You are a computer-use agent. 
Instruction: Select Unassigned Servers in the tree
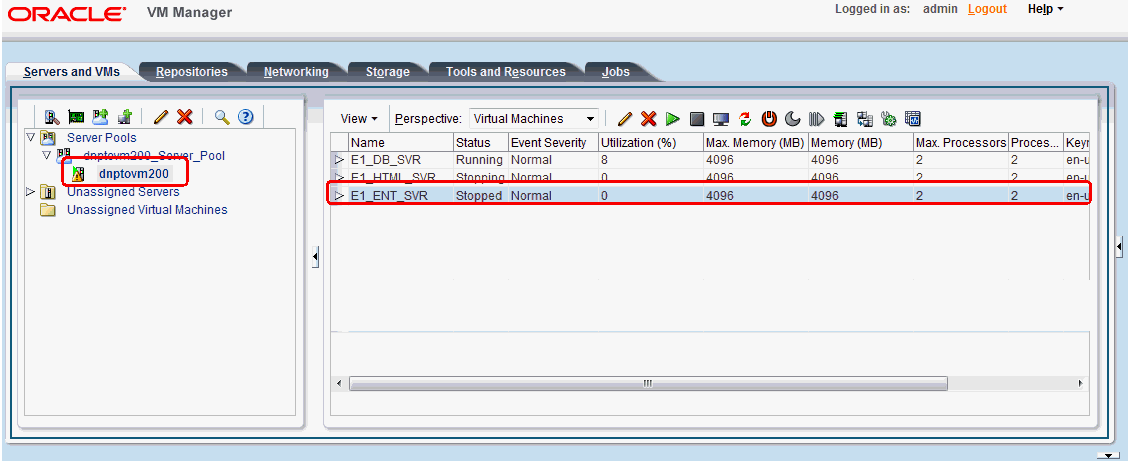coord(123,192)
